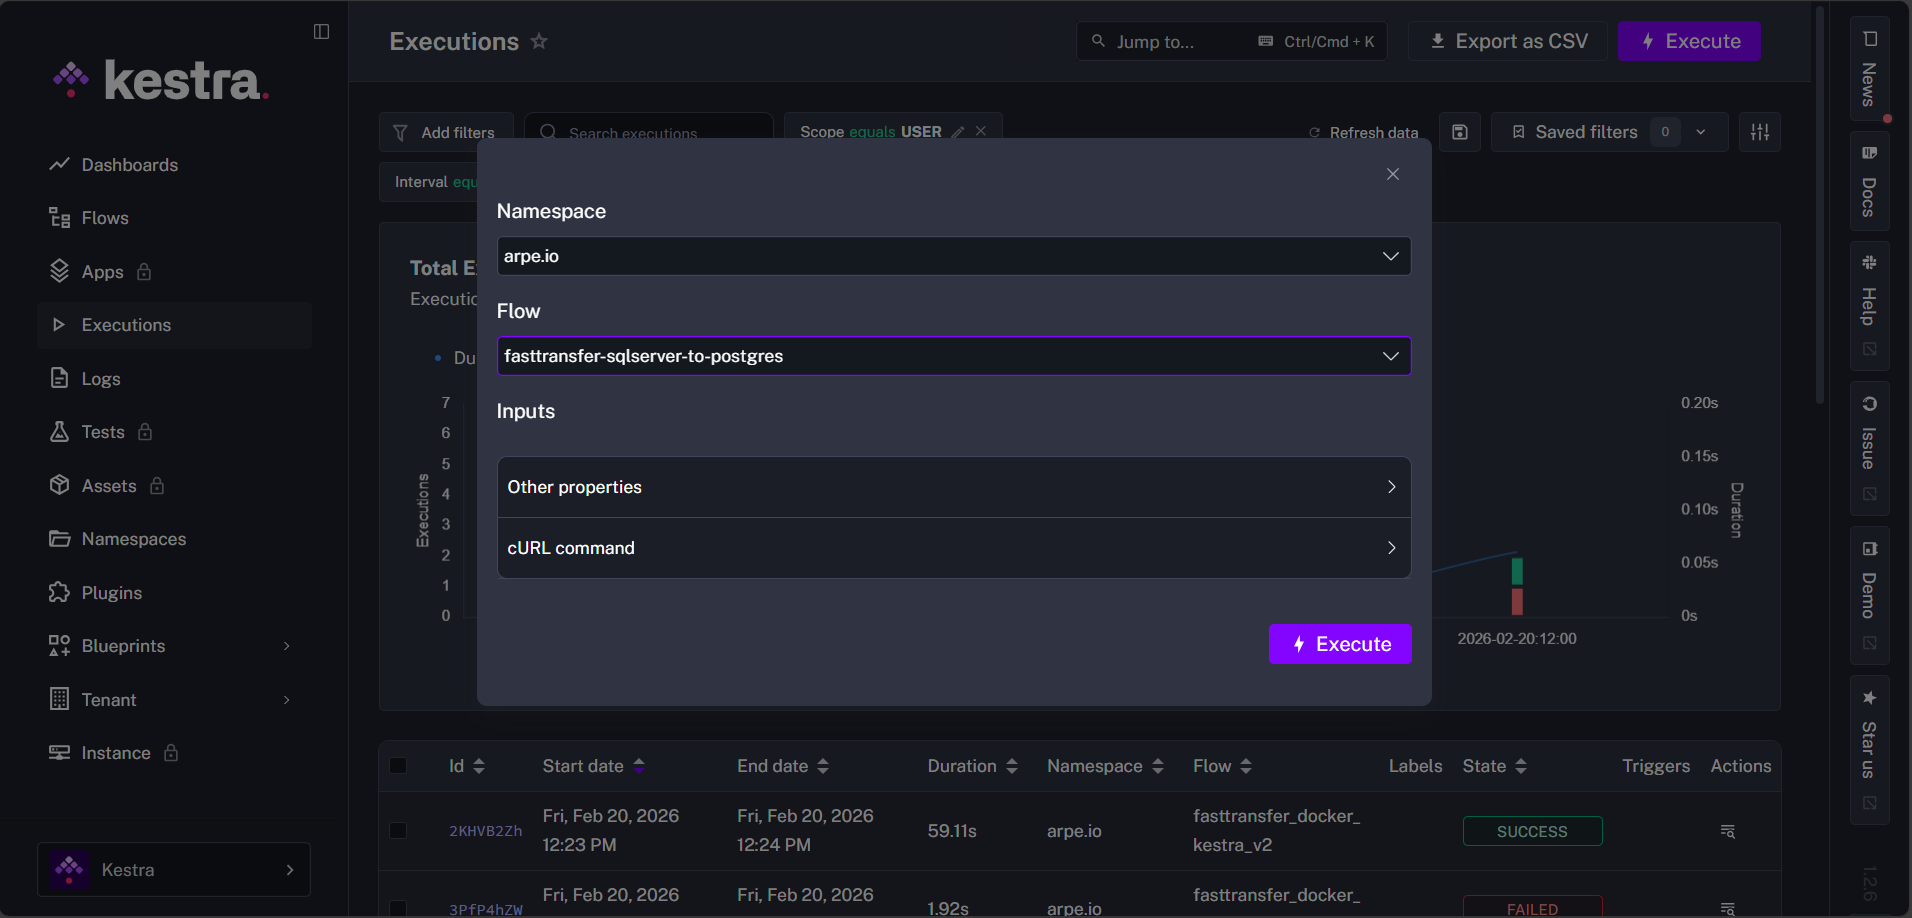Check the row checkbox for execution 3PfP4hZW
The image size is (1912, 918).
[399, 908]
